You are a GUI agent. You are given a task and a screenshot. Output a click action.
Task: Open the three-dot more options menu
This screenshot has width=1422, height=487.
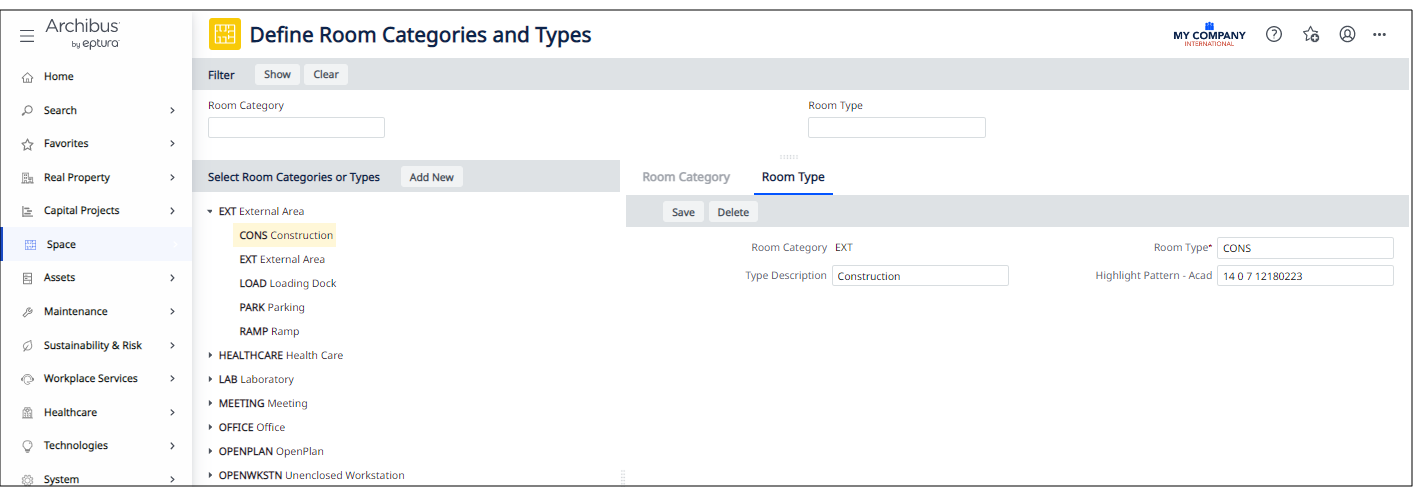tap(1380, 34)
